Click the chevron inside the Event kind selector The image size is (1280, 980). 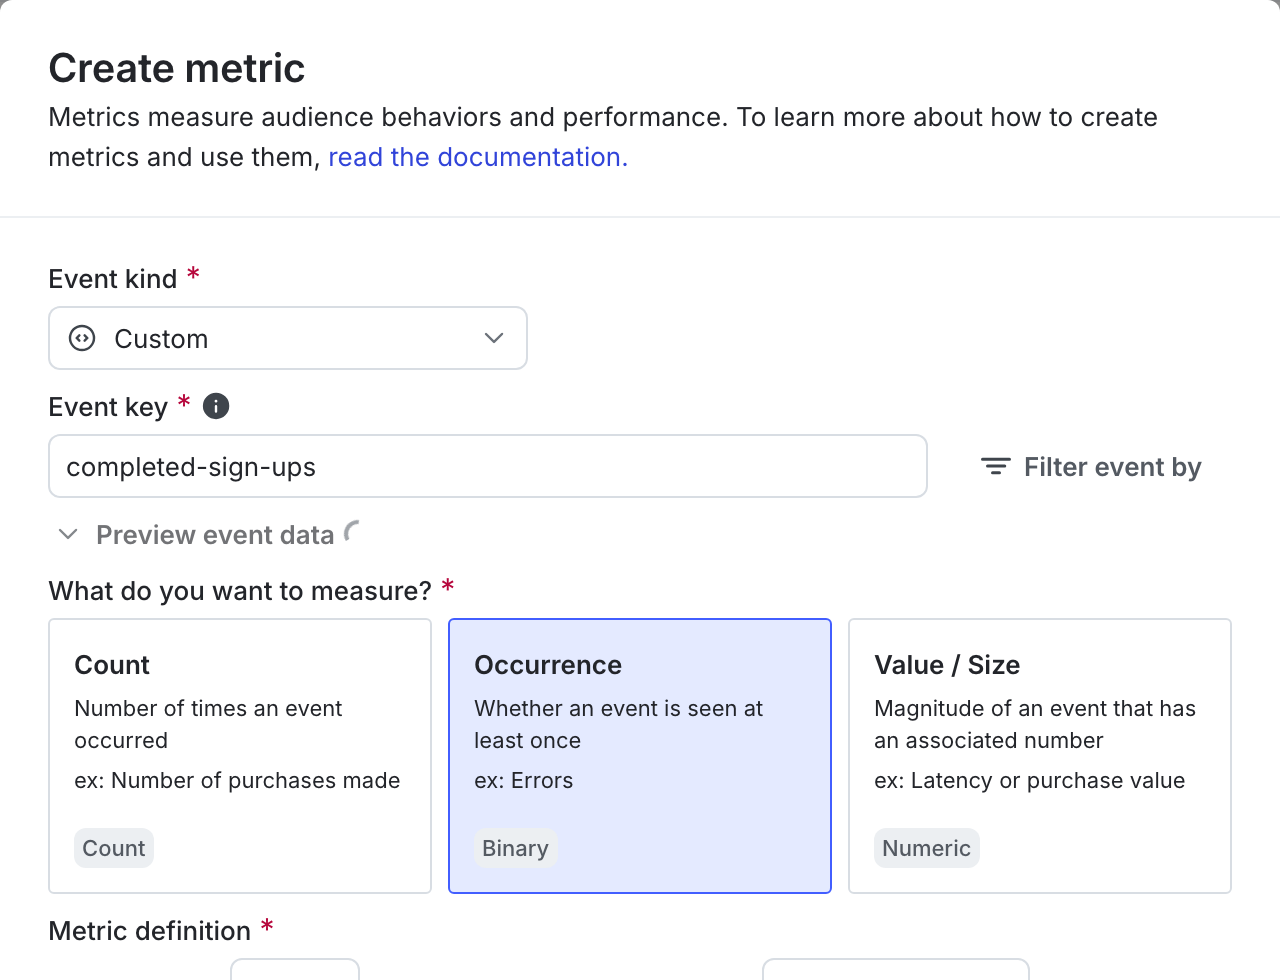[493, 338]
